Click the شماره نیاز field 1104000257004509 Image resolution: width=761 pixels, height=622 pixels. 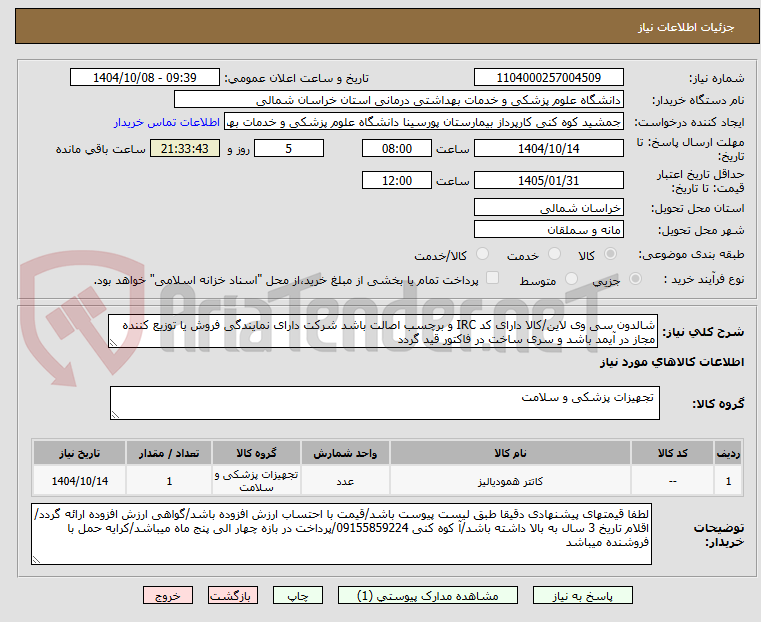coord(548,78)
